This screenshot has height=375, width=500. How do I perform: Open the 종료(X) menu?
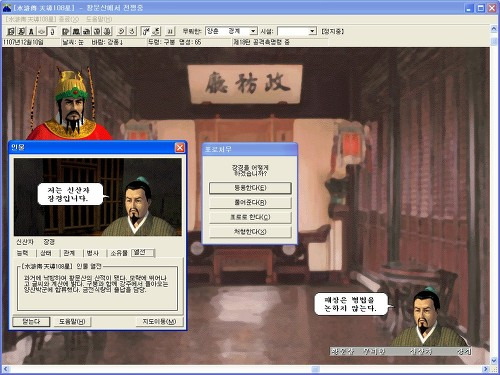pos(69,19)
